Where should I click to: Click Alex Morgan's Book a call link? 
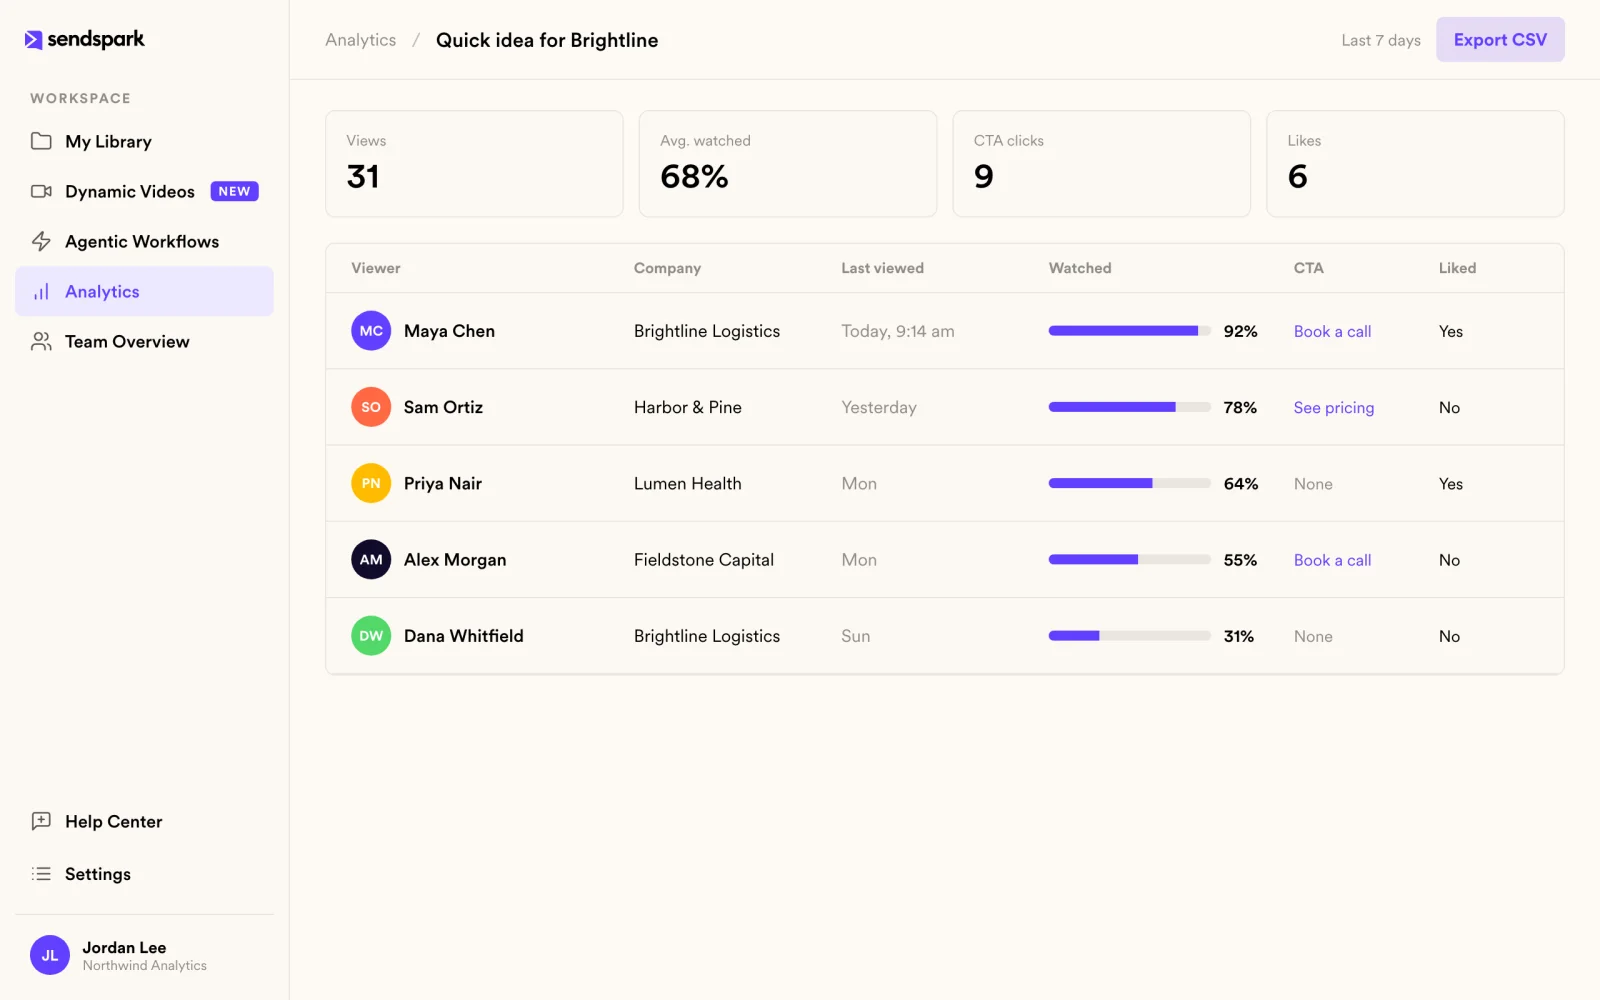click(1332, 560)
